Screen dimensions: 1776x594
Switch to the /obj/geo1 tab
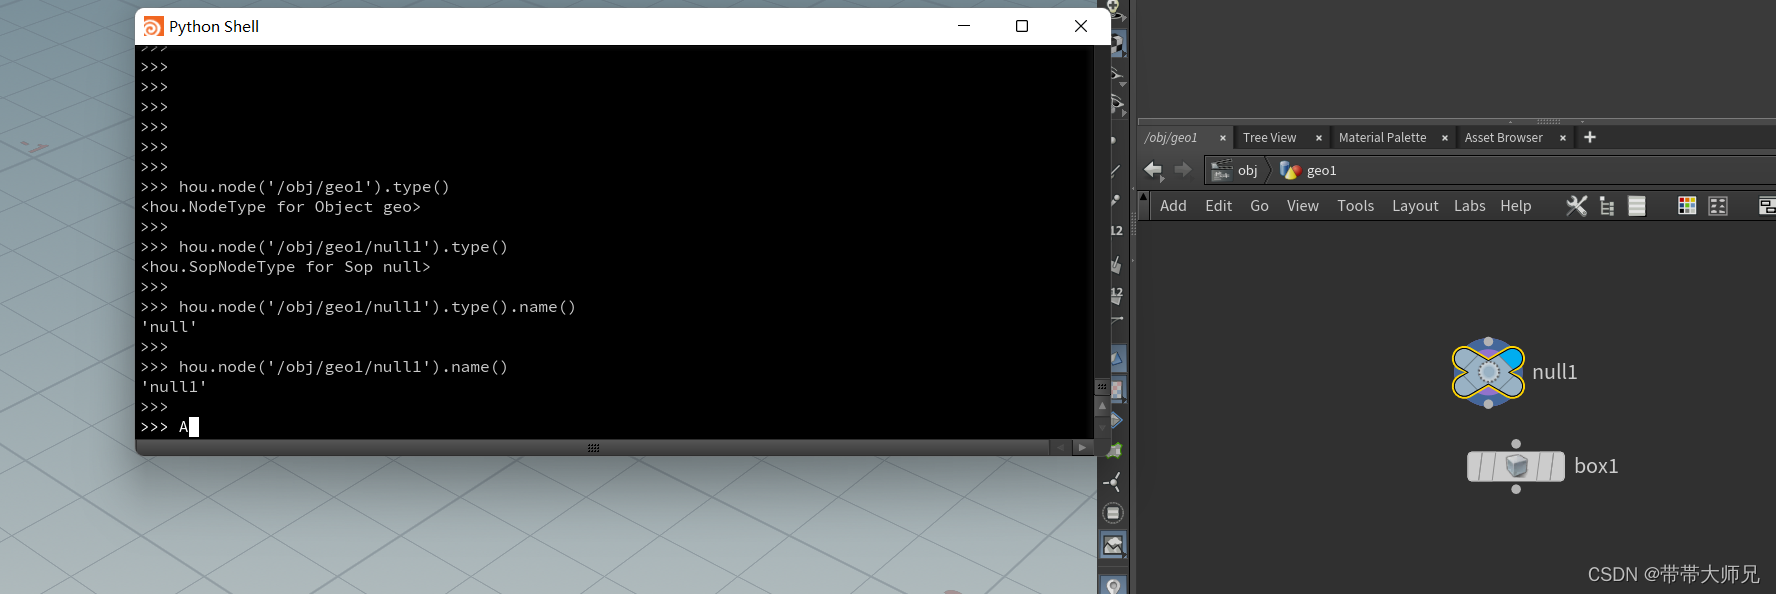click(1171, 138)
